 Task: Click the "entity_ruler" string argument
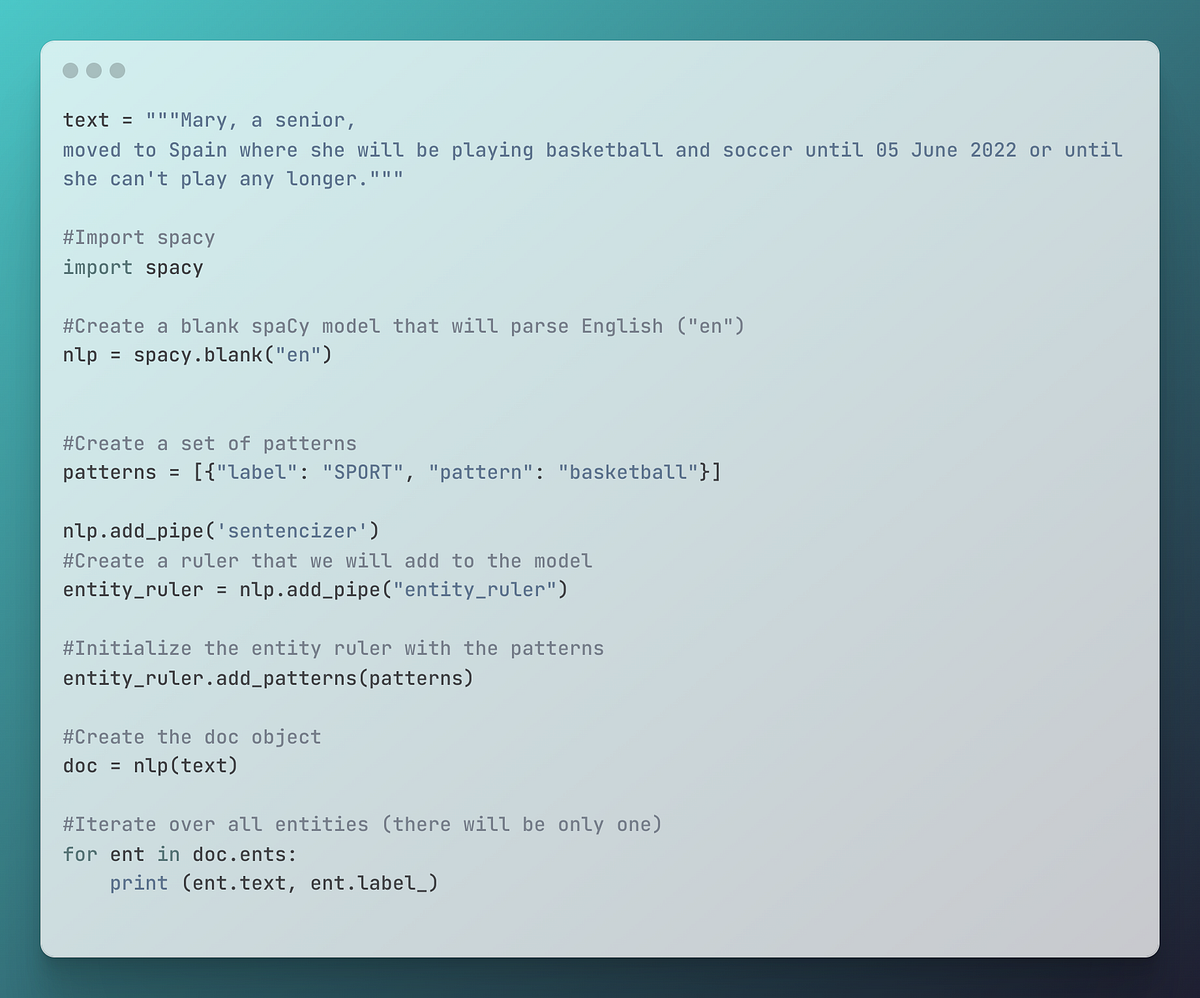click(475, 589)
